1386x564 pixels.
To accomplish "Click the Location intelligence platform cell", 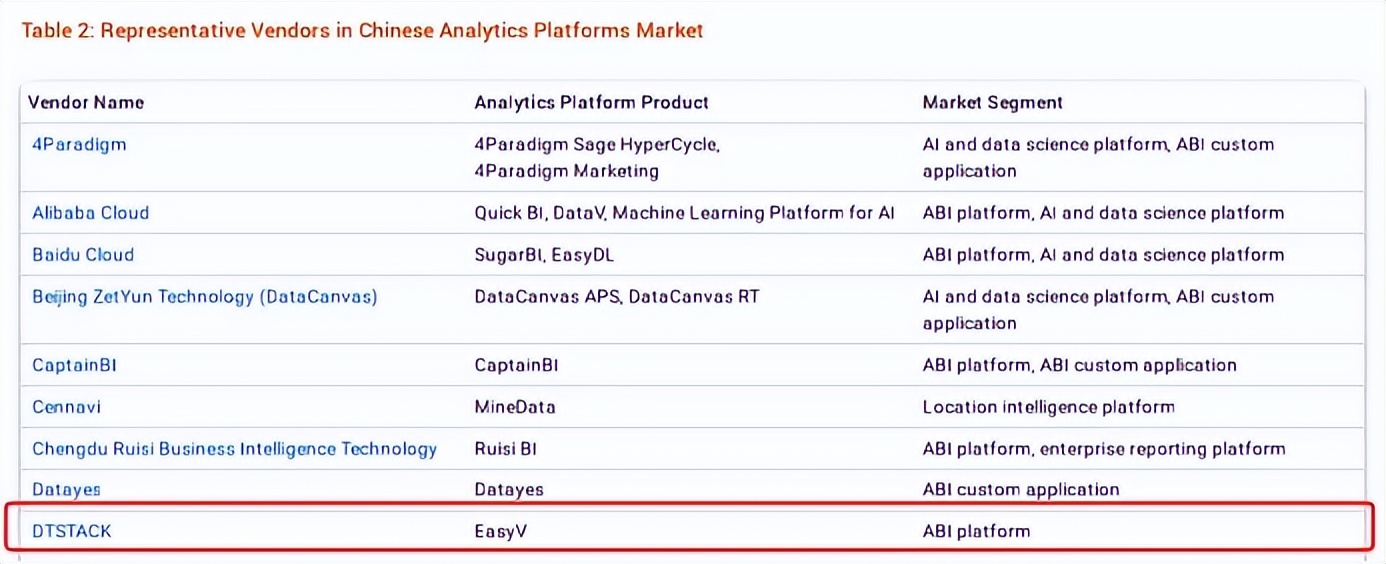I will tap(1049, 407).
